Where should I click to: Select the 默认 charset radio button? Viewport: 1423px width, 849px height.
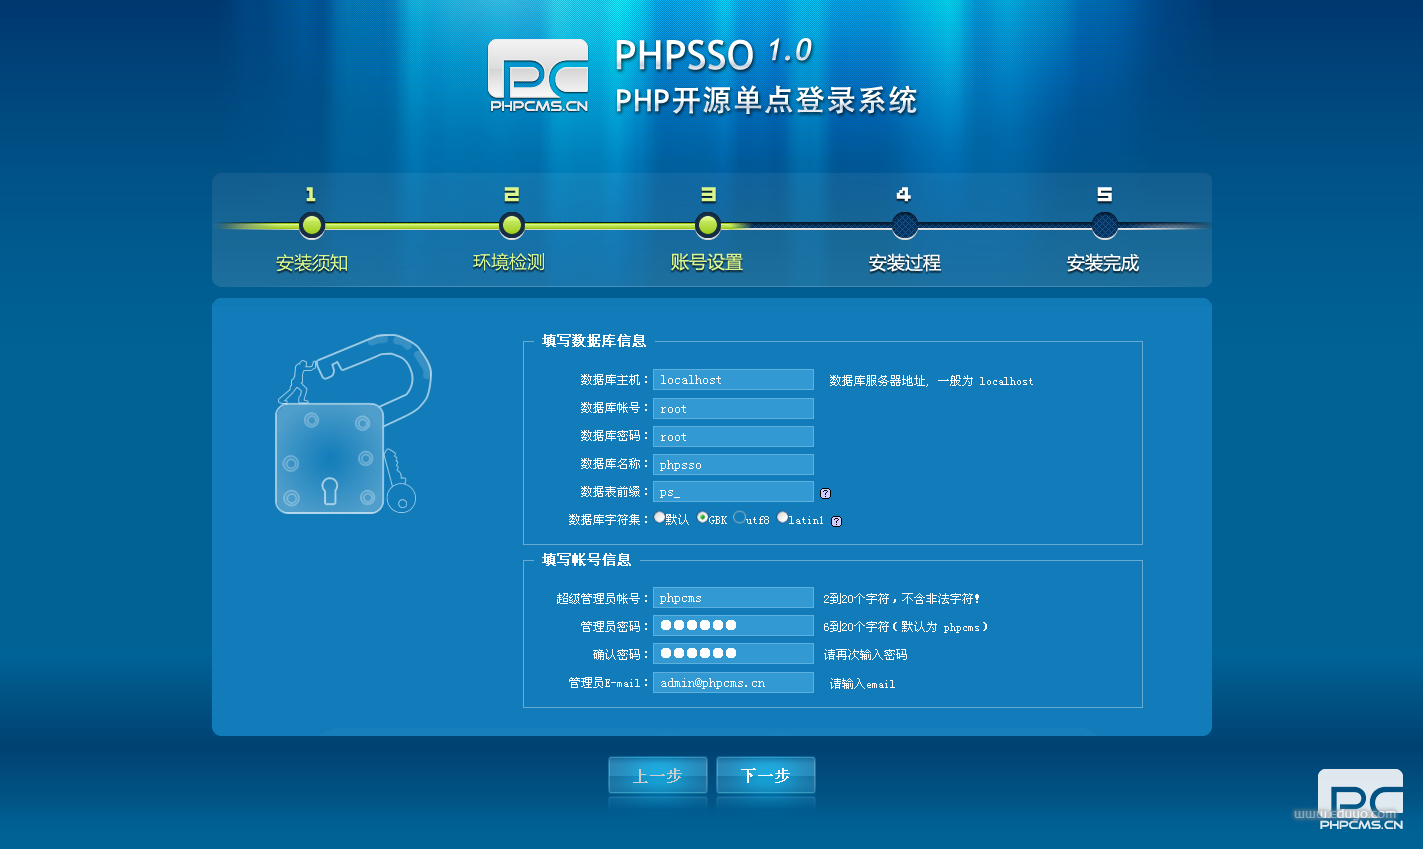click(x=660, y=518)
